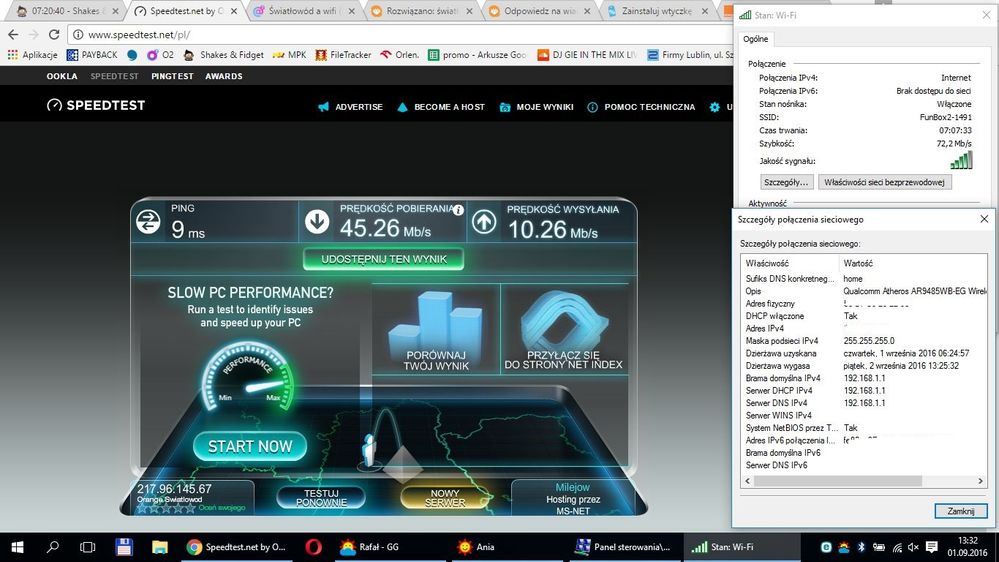Viewport: 999px width, 562px height.
Task: Click the Właściwość column header
Action: click(x=790, y=263)
